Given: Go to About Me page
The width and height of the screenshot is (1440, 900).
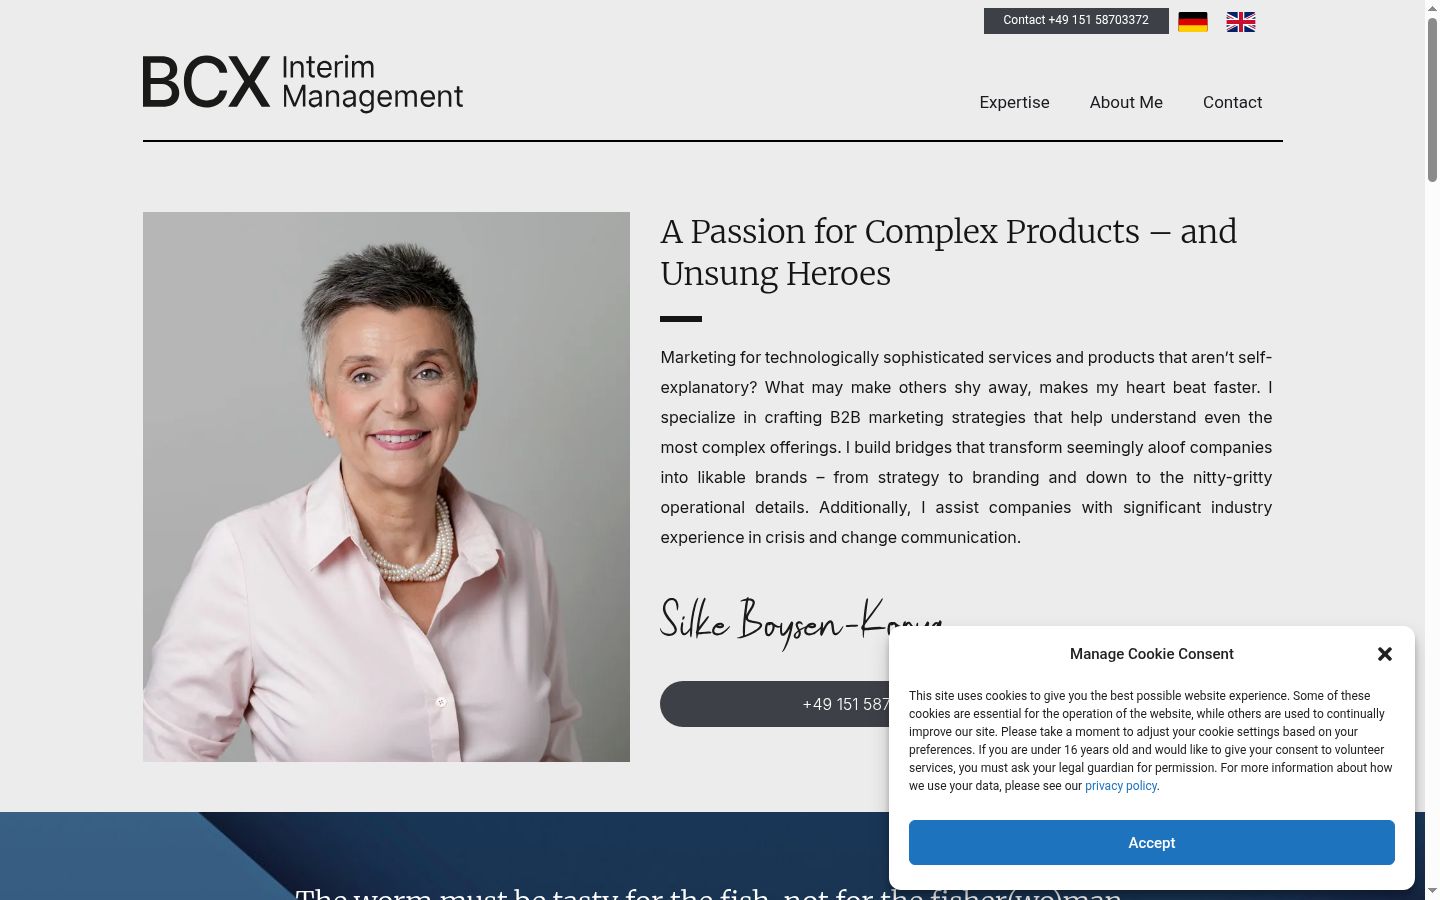Looking at the screenshot, I should [1126, 102].
